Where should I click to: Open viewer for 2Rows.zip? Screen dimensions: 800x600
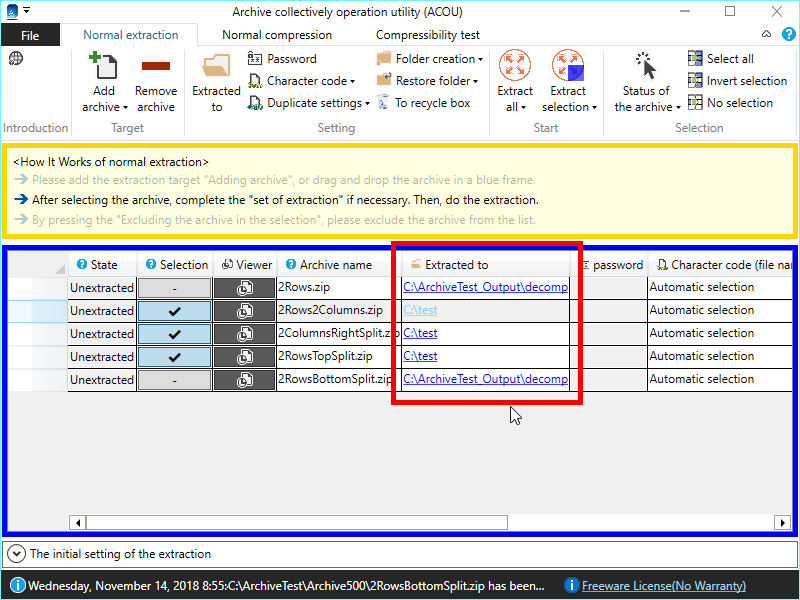pyautogui.click(x=244, y=288)
